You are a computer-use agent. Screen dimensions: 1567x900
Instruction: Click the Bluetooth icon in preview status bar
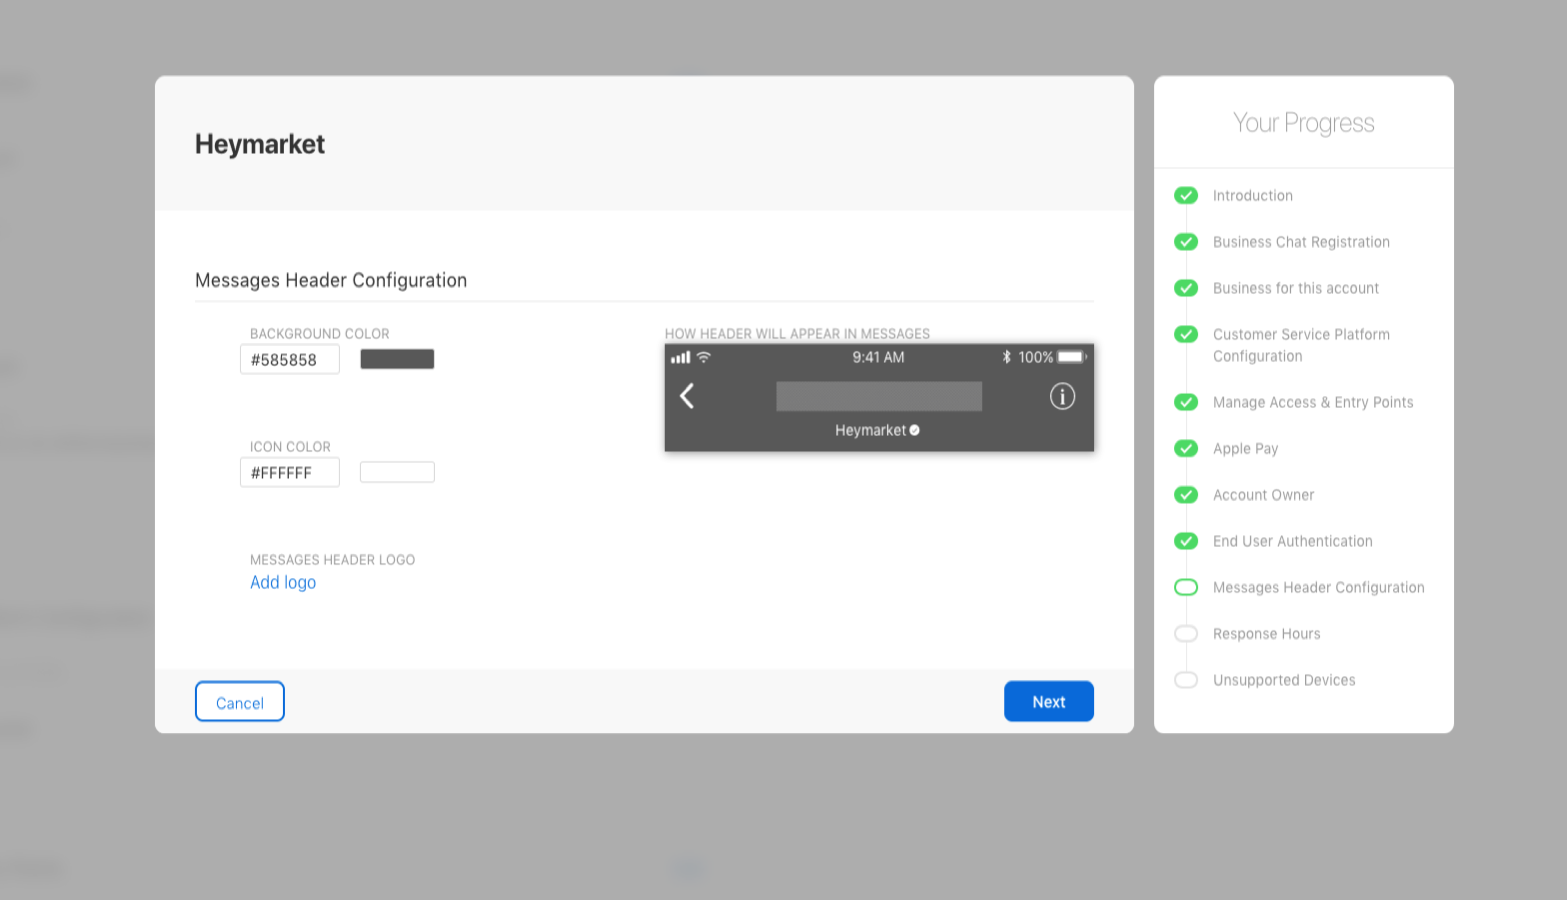tap(1007, 357)
